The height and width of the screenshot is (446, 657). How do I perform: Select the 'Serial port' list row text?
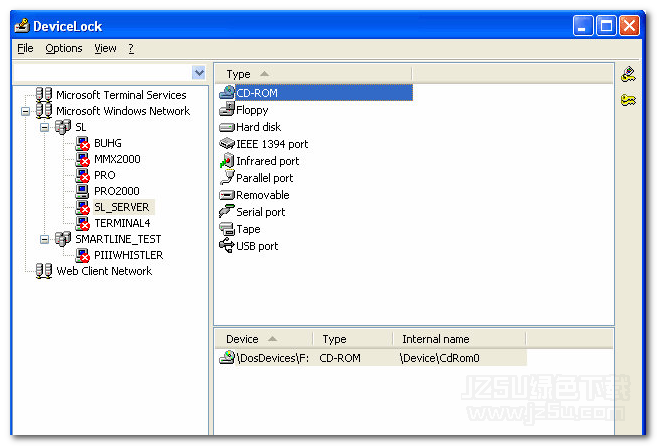pos(261,212)
